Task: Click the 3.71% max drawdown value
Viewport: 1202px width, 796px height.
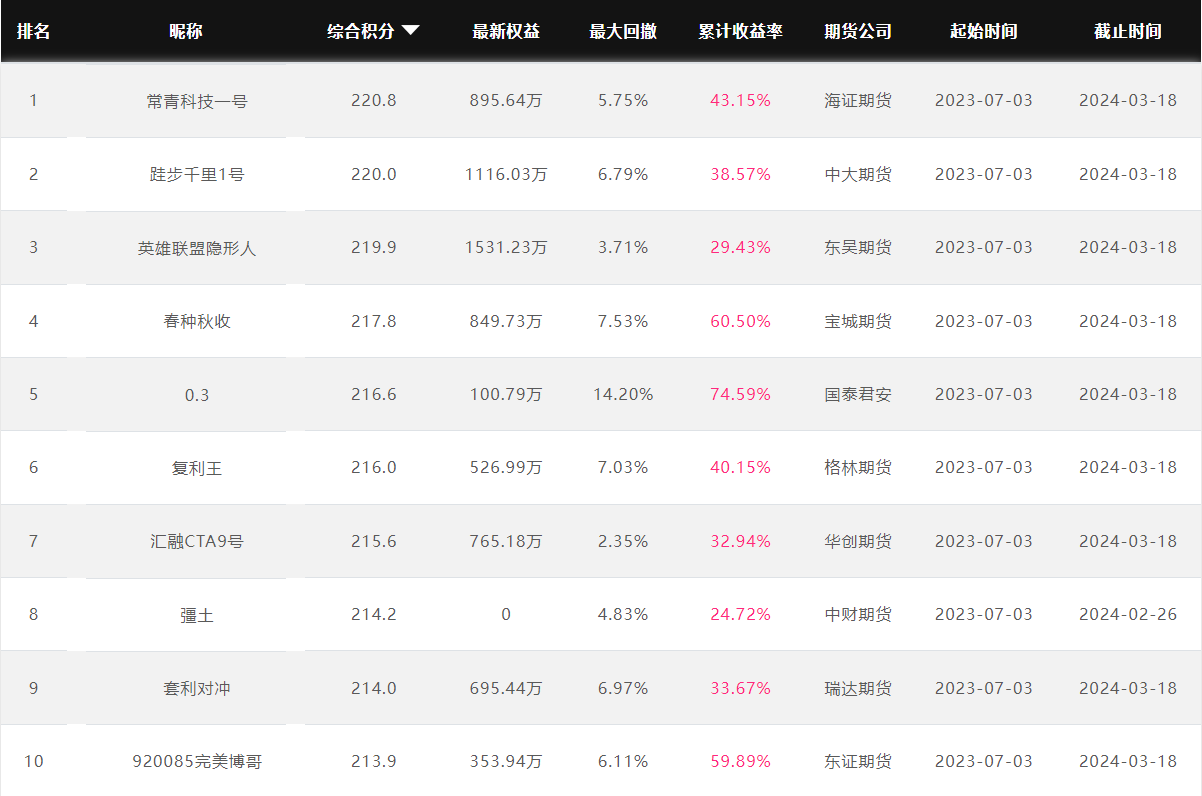Action: (623, 247)
